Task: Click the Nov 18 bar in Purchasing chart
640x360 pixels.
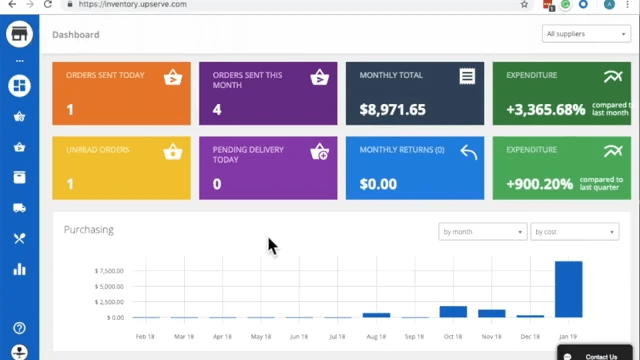Action: click(x=492, y=313)
